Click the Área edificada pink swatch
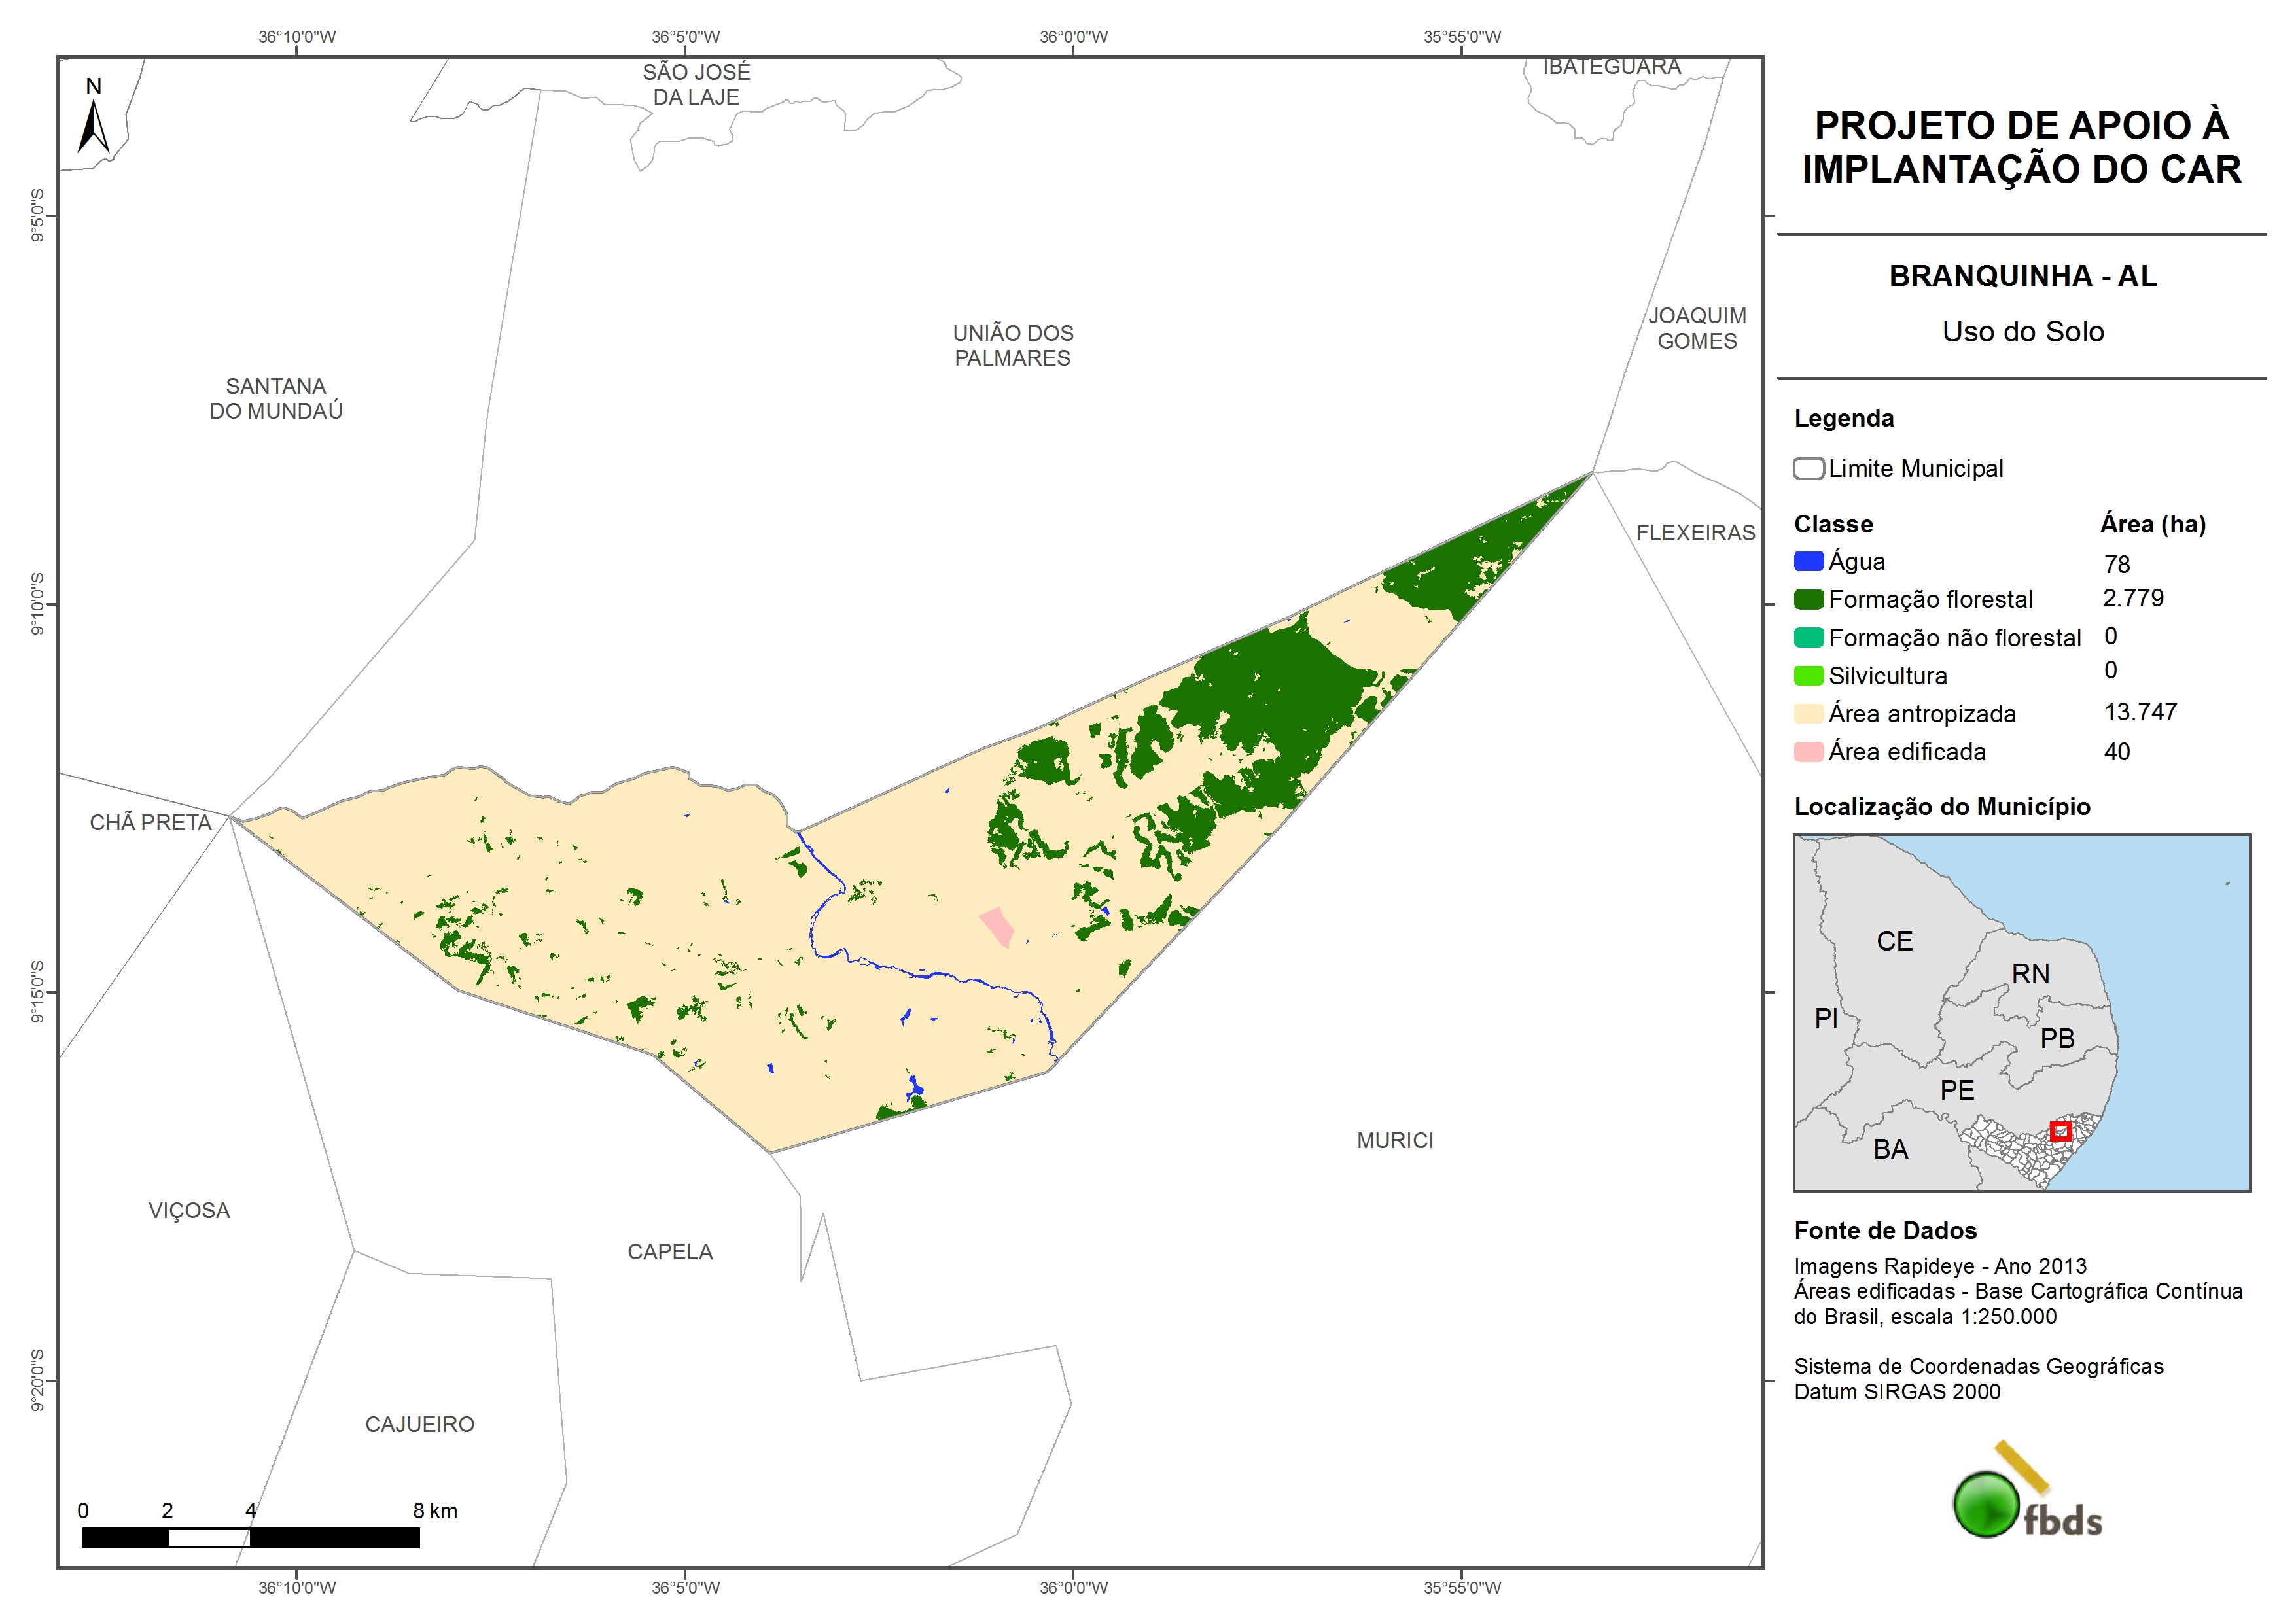2296x1623 pixels. pos(1808,751)
